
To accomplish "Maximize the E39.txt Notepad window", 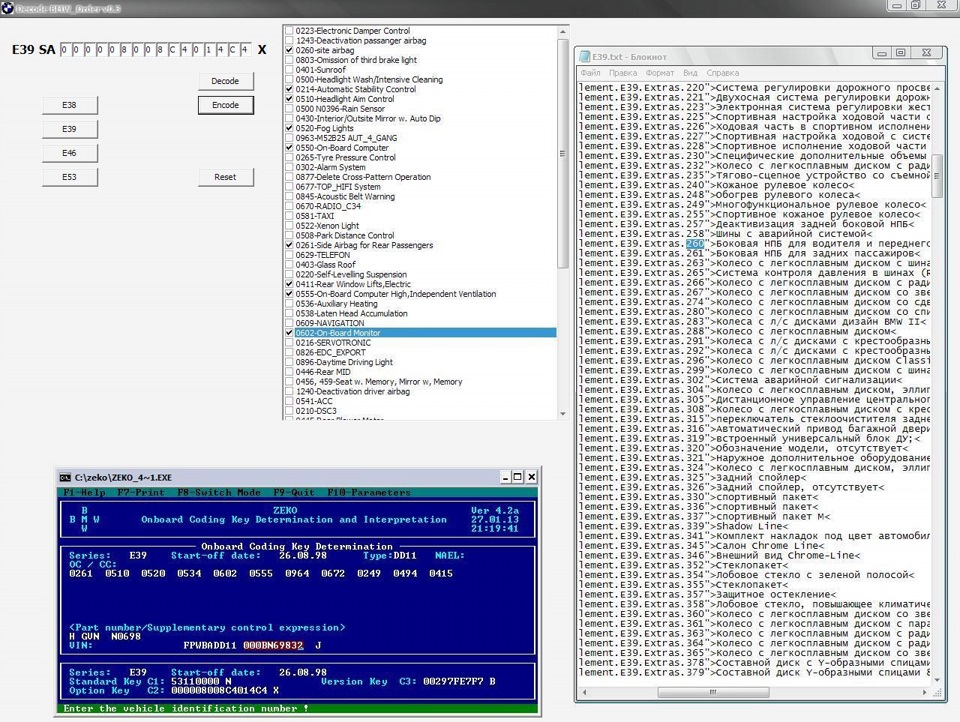I will pyautogui.click(x=901, y=53).
